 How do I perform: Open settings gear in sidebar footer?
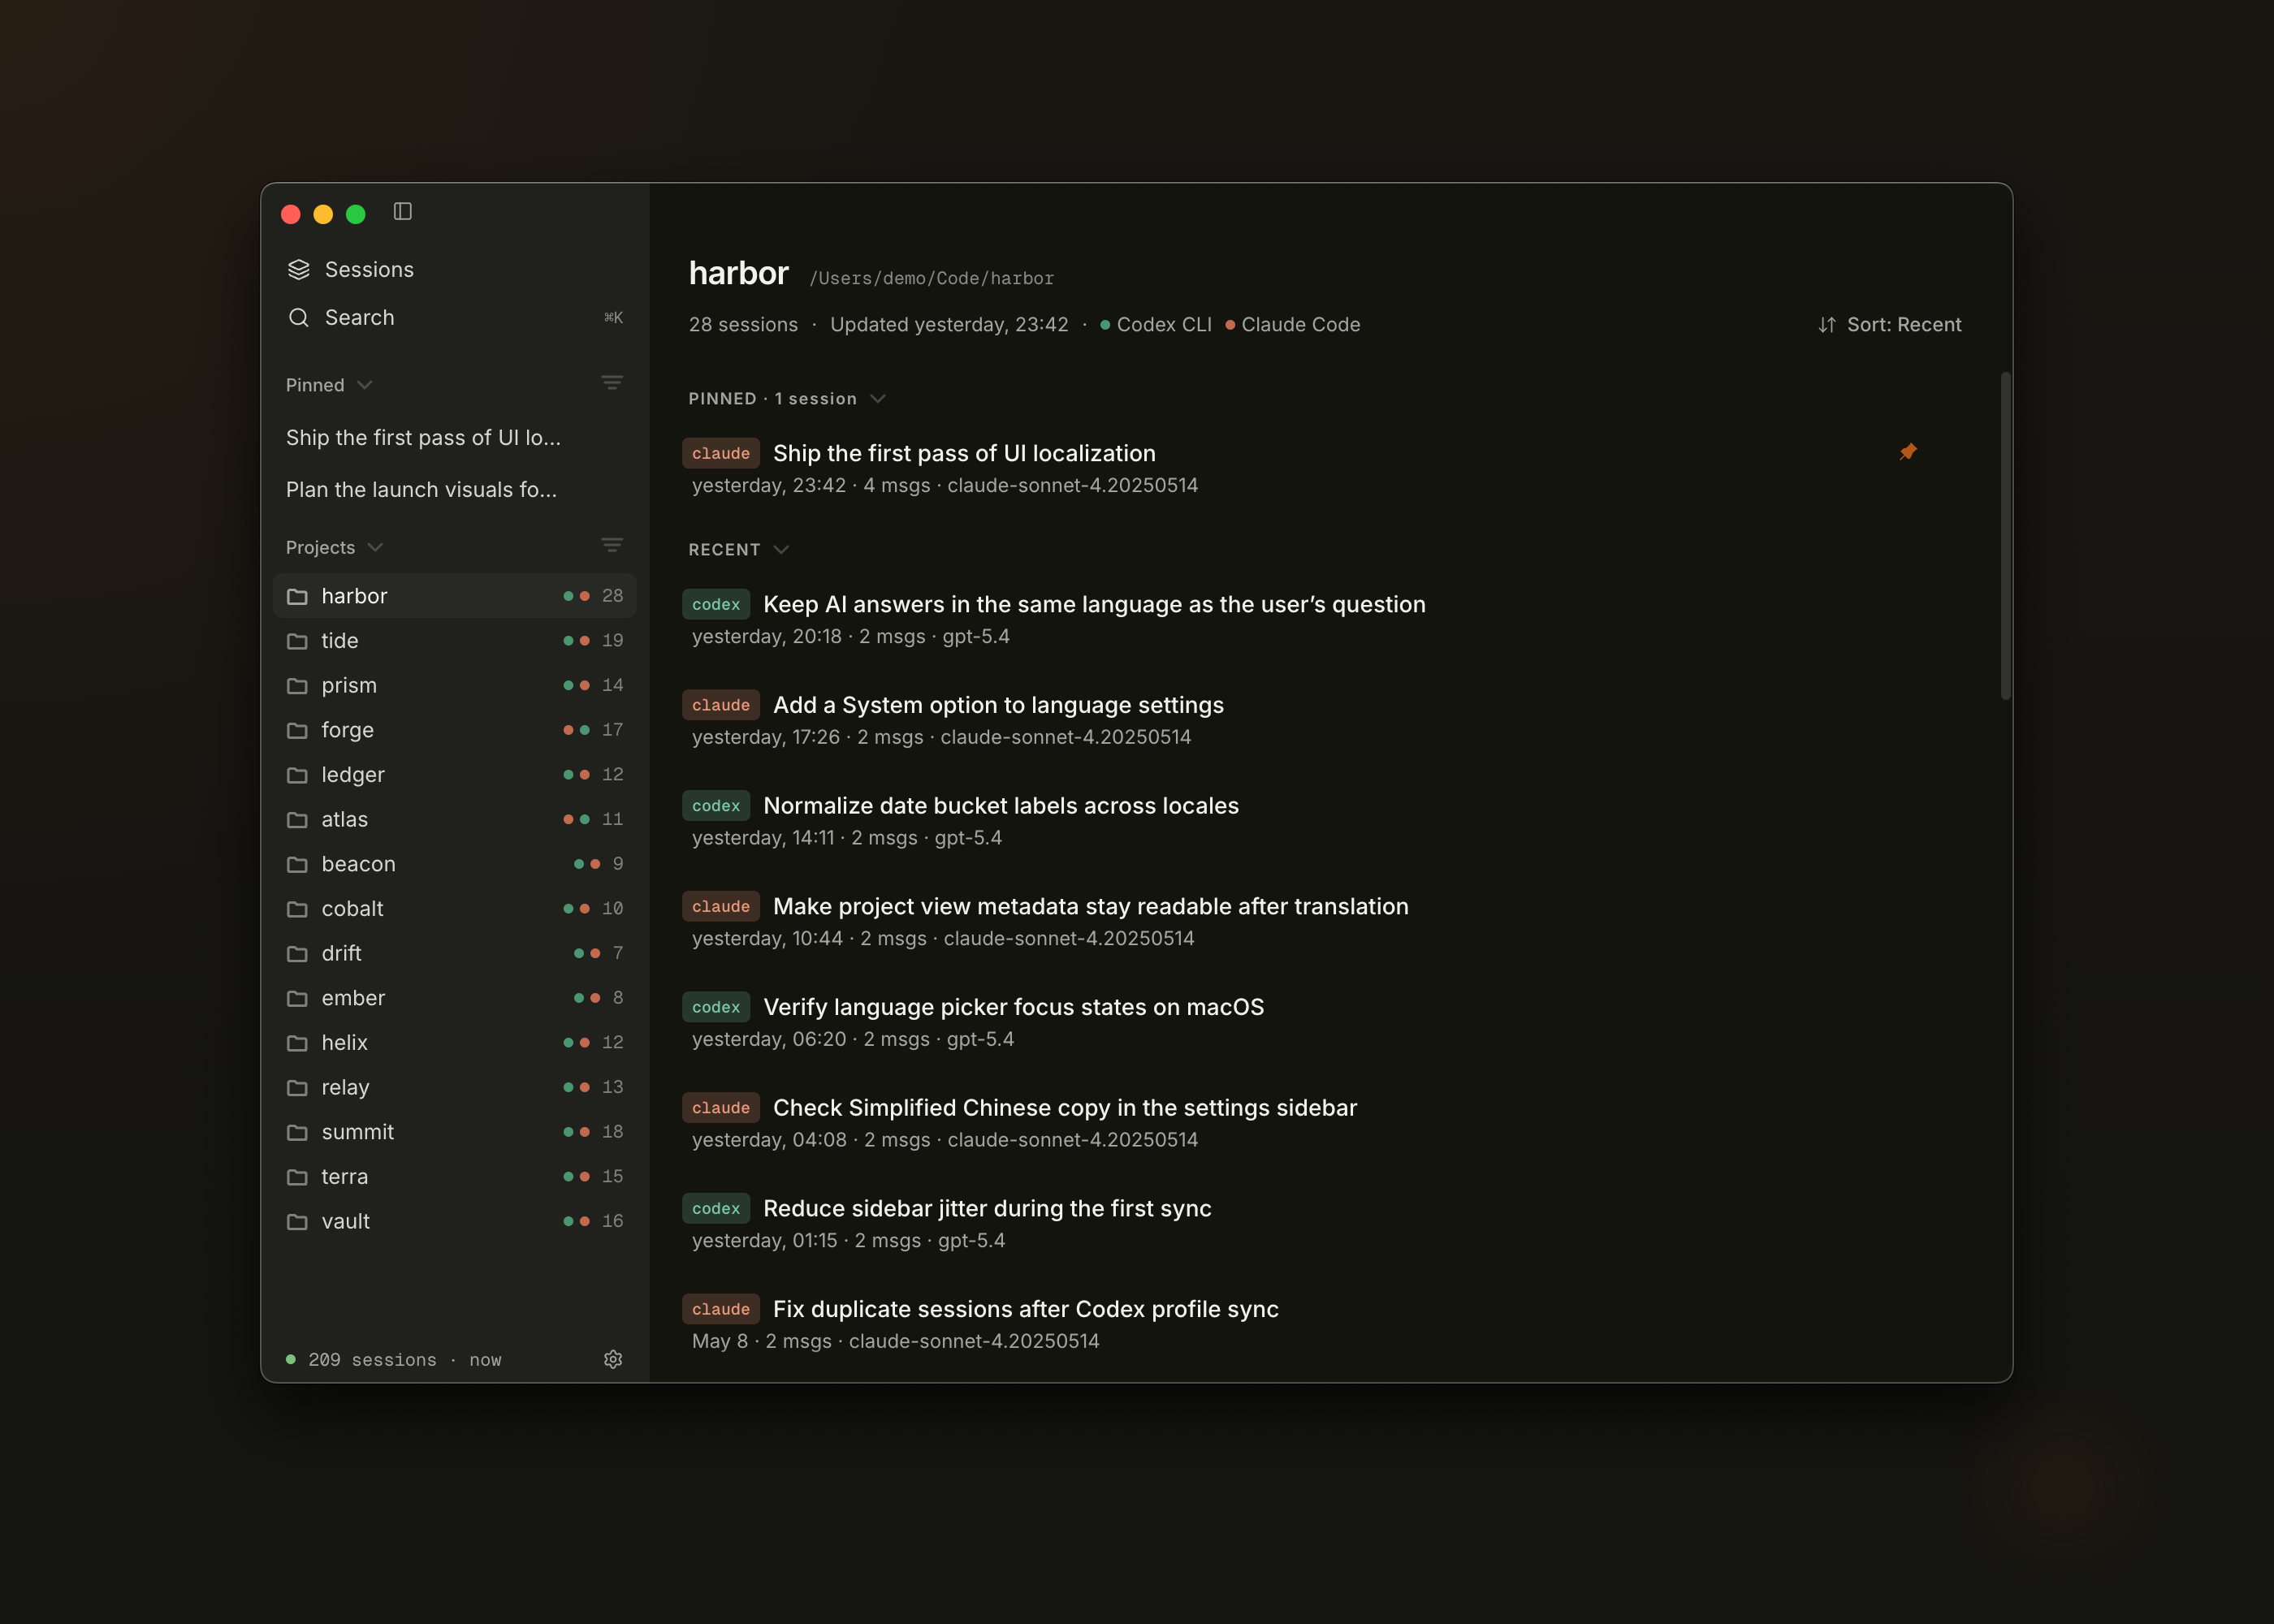pyautogui.click(x=613, y=1359)
